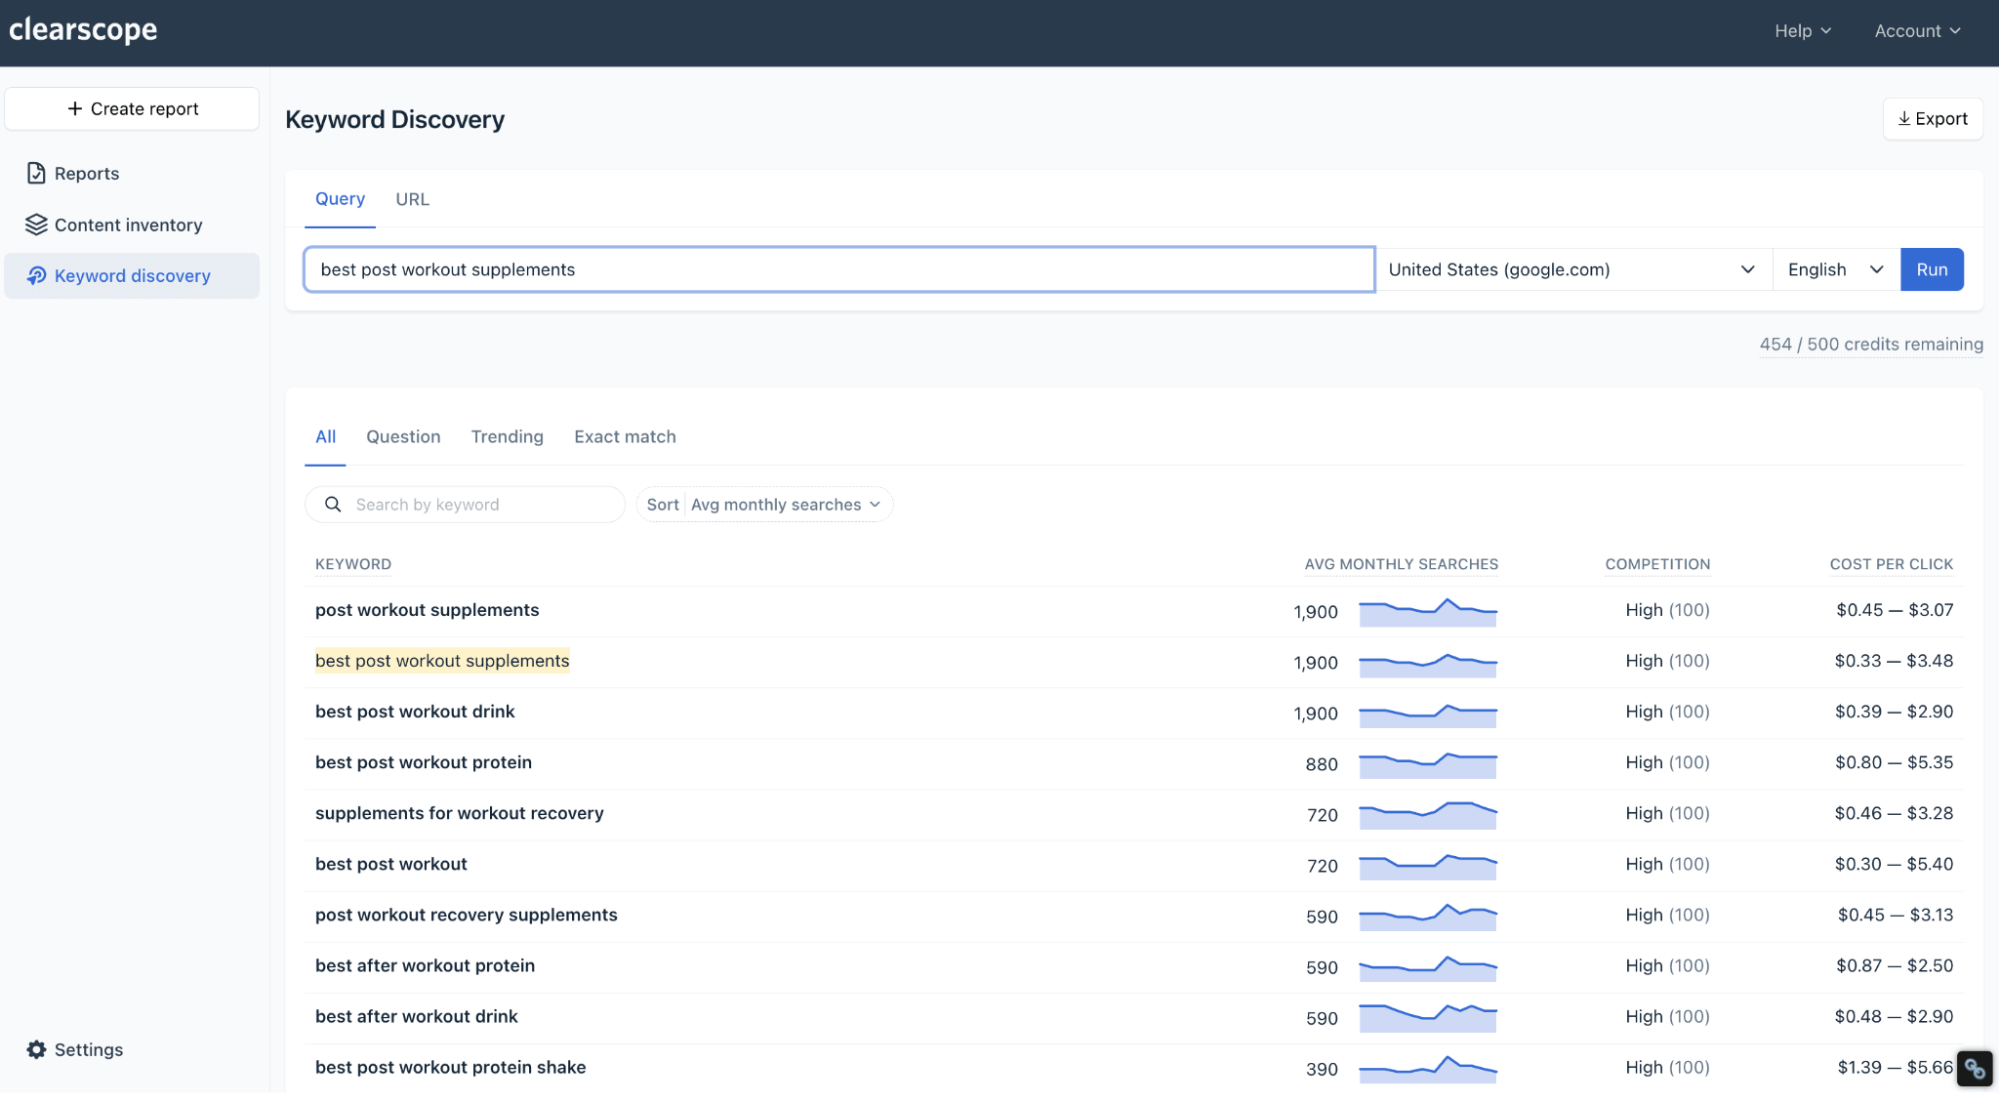Click the Reports document icon
The height and width of the screenshot is (1094, 1999).
tap(36, 173)
